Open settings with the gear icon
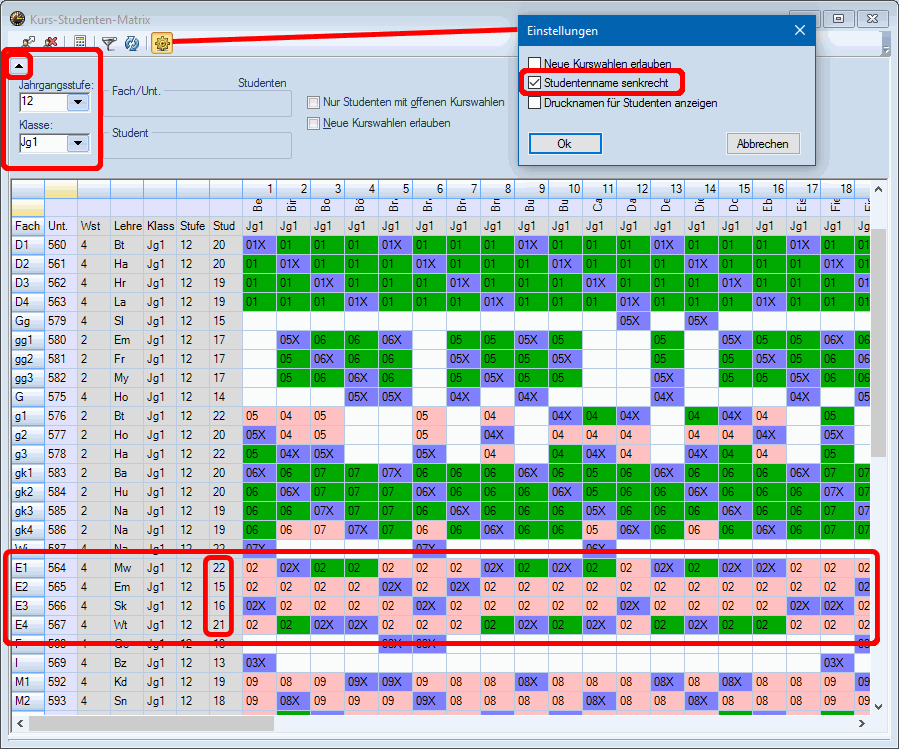 (x=161, y=43)
